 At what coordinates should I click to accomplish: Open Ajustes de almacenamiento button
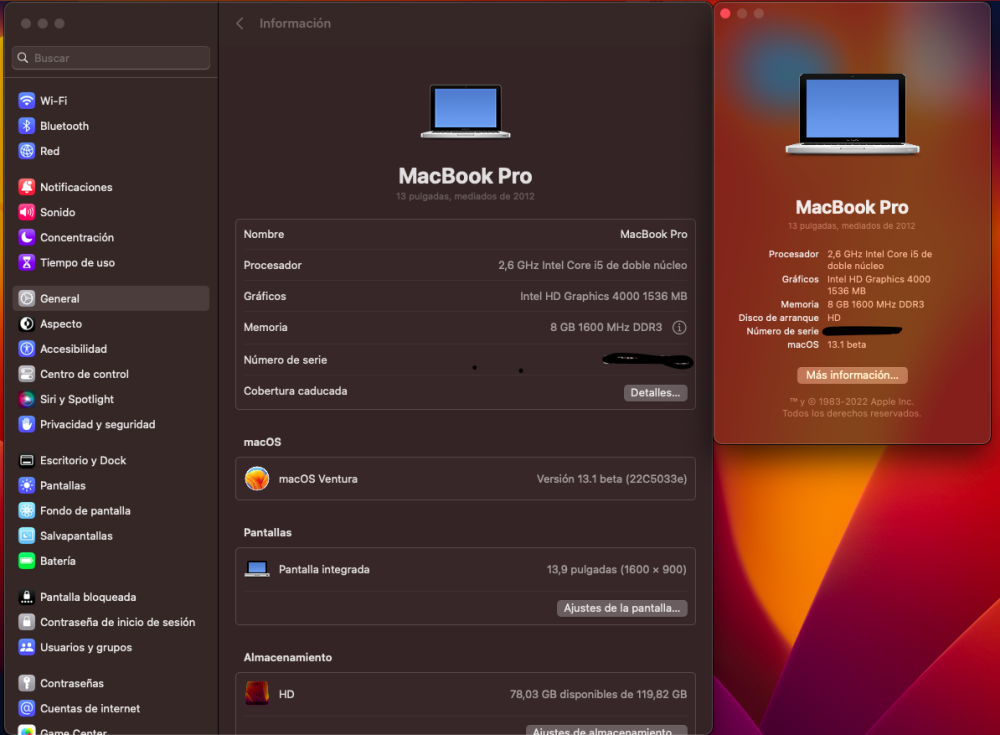(606, 730)
